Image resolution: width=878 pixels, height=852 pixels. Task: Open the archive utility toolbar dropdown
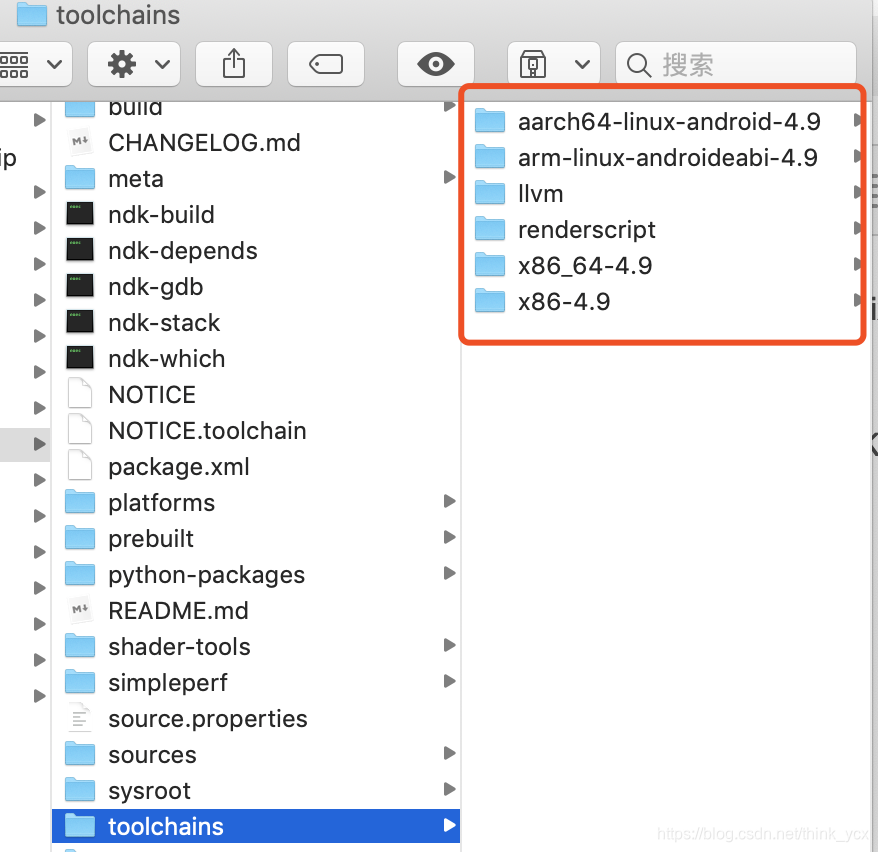[x=554, y=64]
